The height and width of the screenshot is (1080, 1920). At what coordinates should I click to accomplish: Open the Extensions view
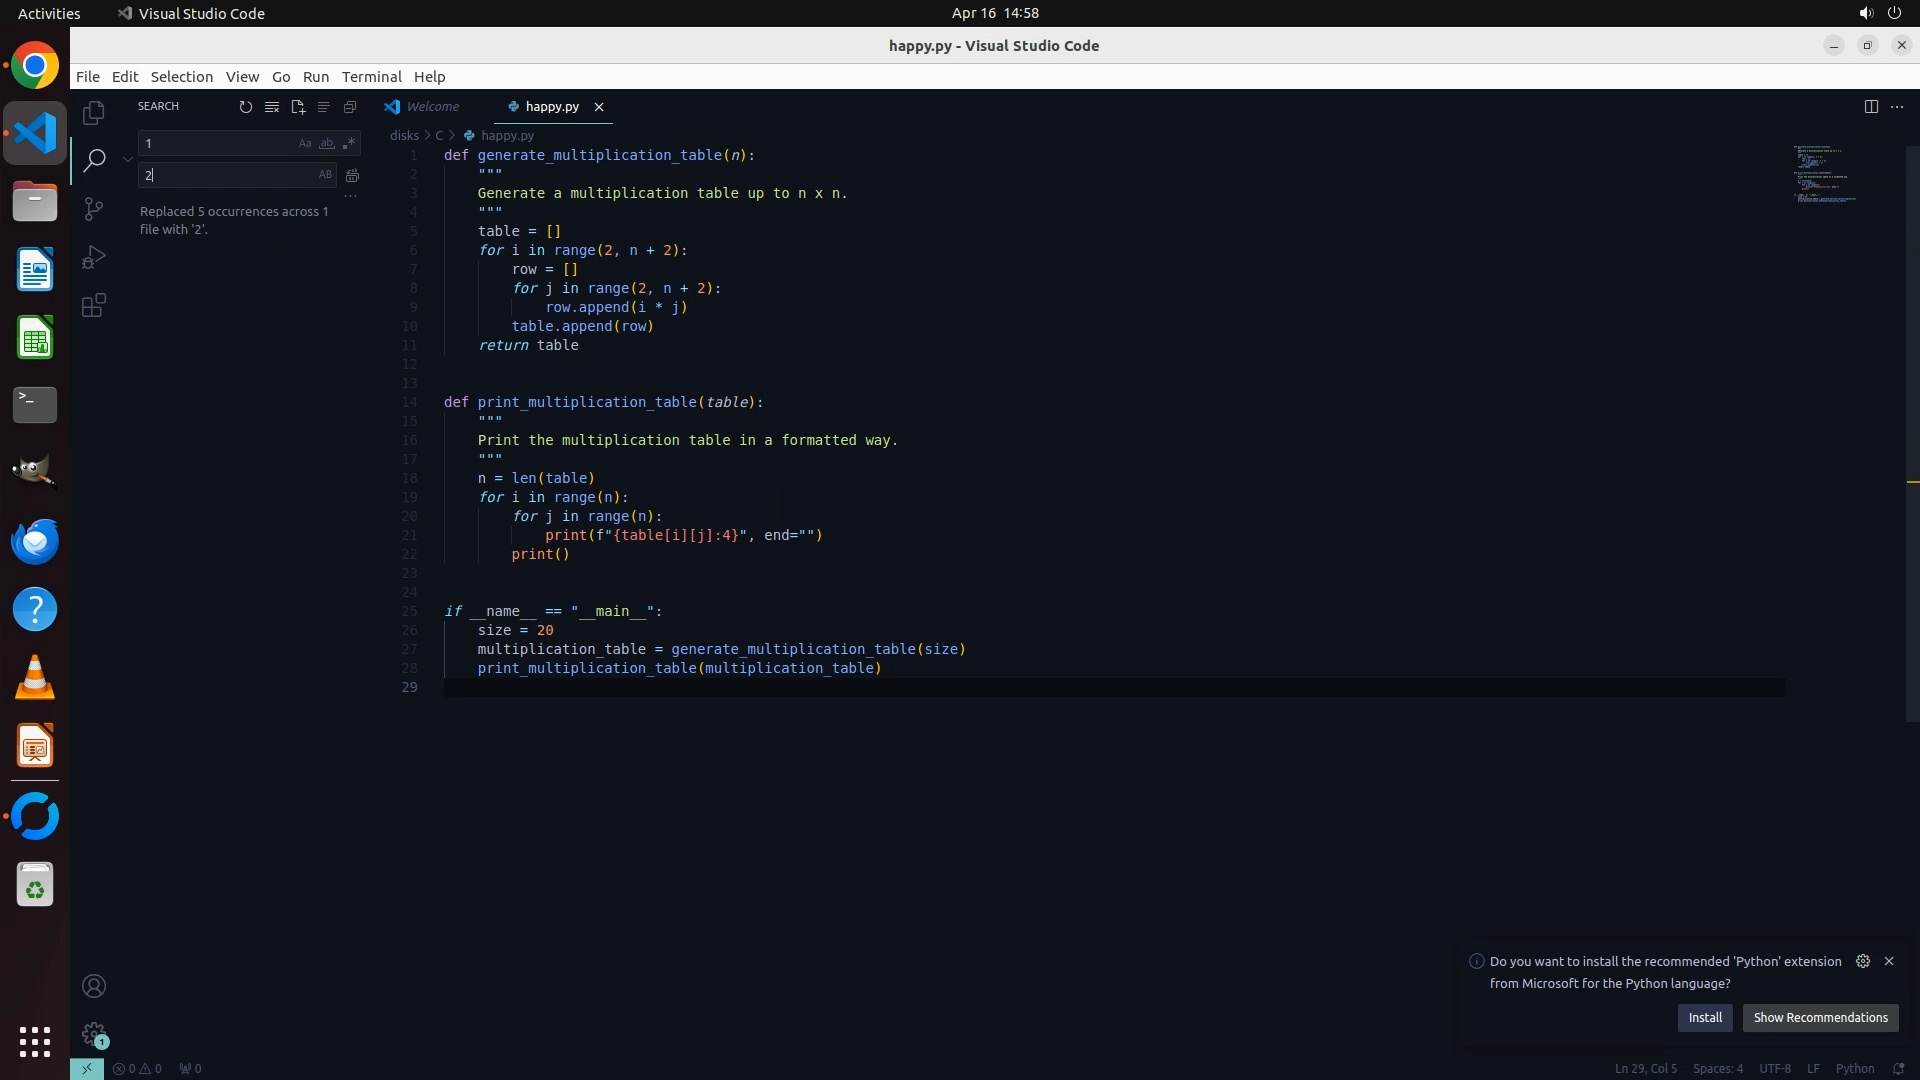coord(94,305)
